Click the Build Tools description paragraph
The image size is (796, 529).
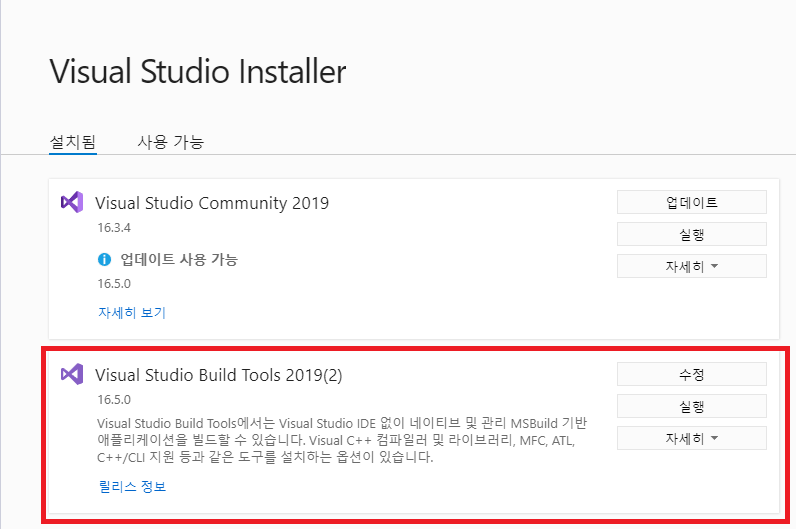coord(342,440)
